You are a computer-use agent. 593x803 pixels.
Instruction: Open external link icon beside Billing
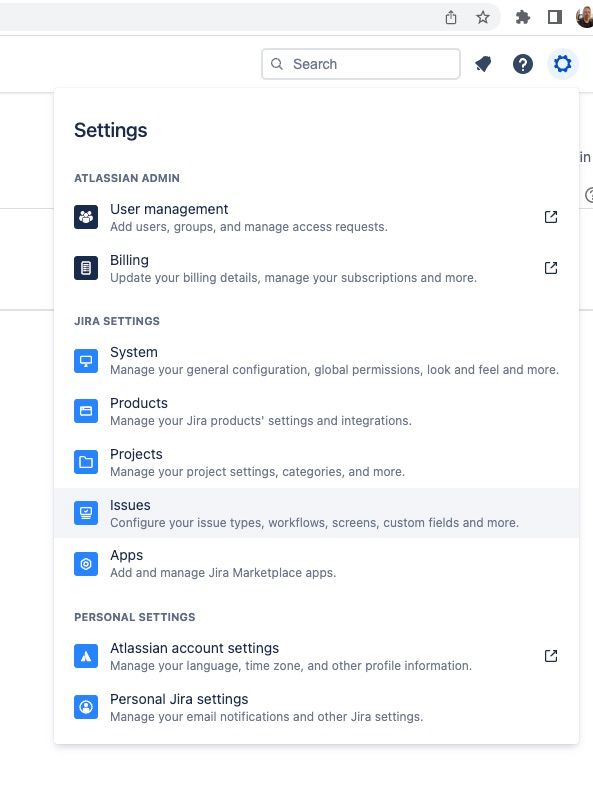[x=551, y=268]
